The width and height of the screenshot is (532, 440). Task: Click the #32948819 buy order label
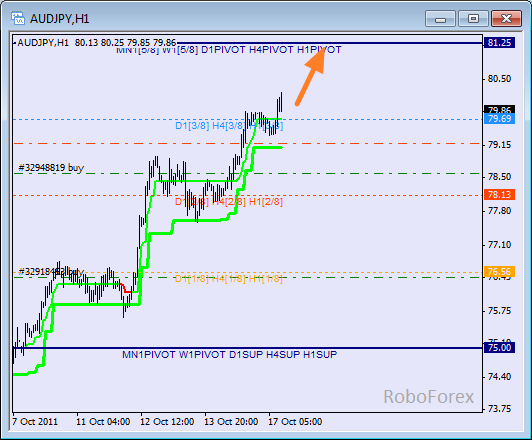coord(51,168)
